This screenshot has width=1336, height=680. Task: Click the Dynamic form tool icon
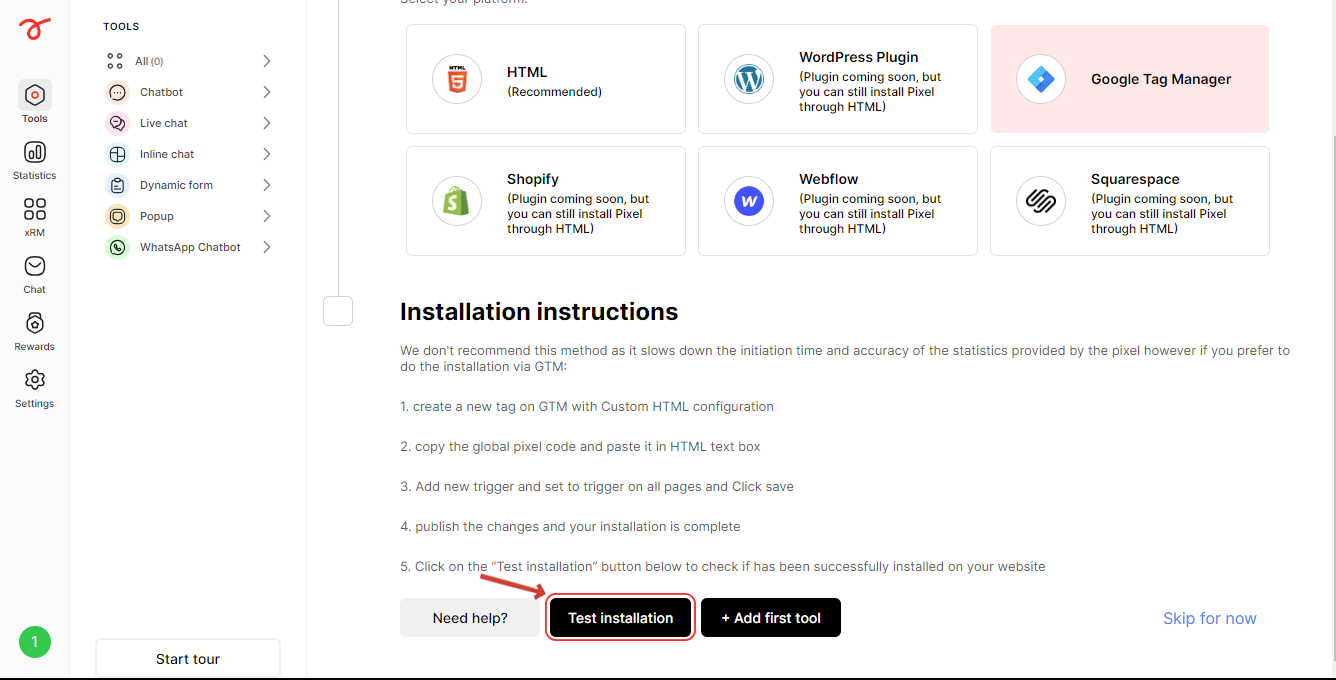coord(118,185)
